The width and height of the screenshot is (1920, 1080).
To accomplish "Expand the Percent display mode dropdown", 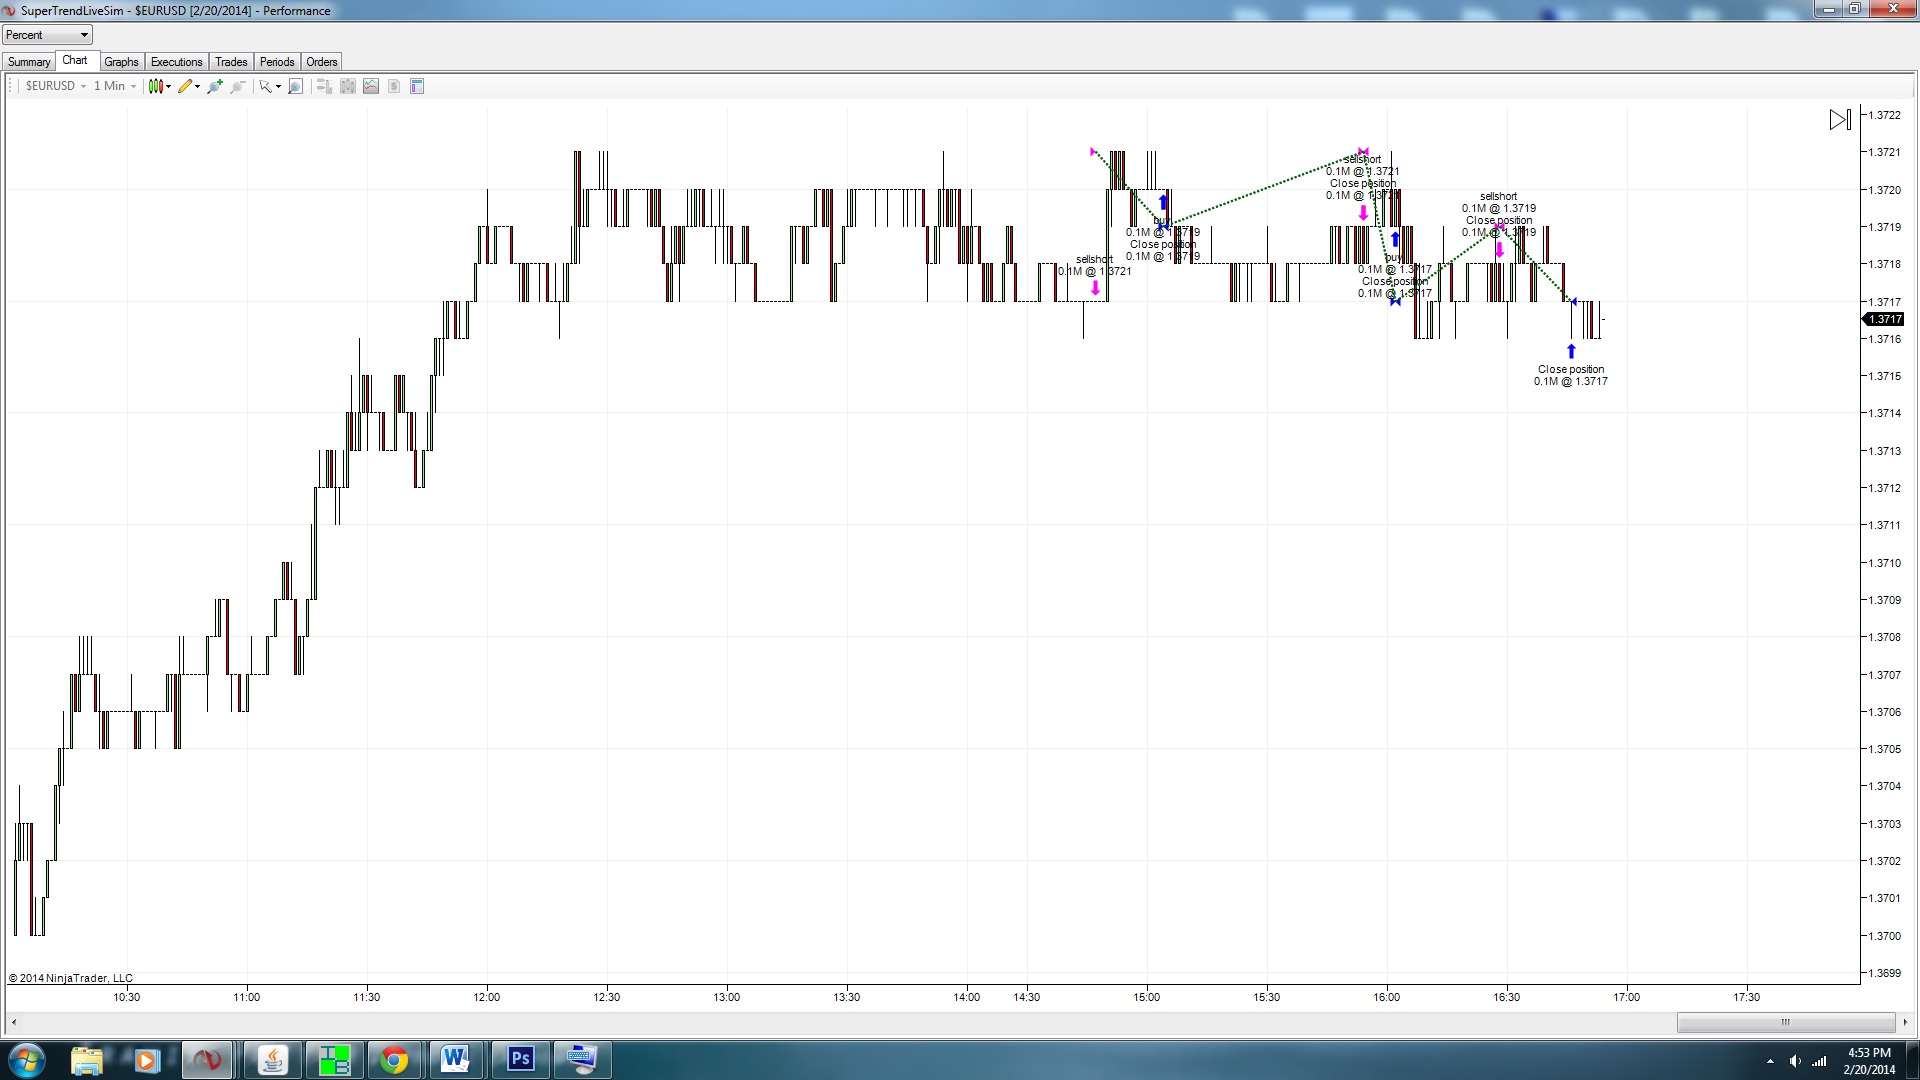I will point(47,35).
